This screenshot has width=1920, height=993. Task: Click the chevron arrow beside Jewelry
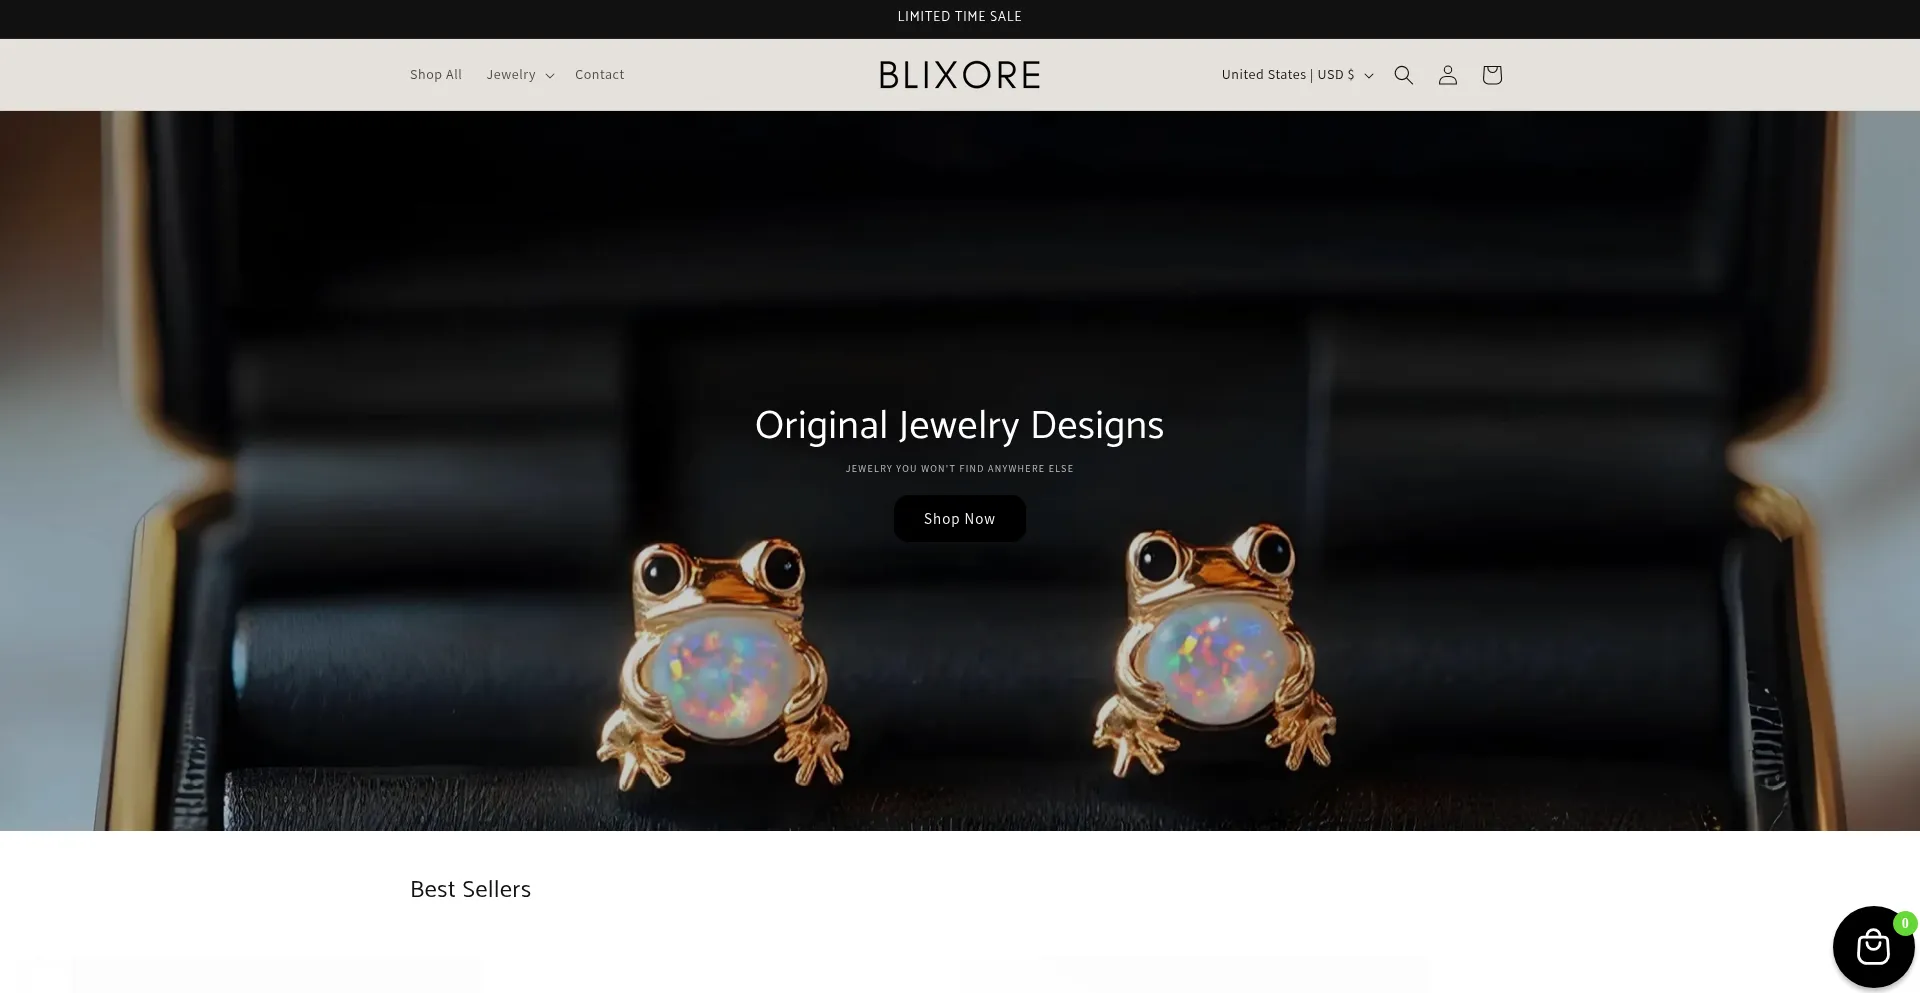pyautogui.click(x=549, y=76)
